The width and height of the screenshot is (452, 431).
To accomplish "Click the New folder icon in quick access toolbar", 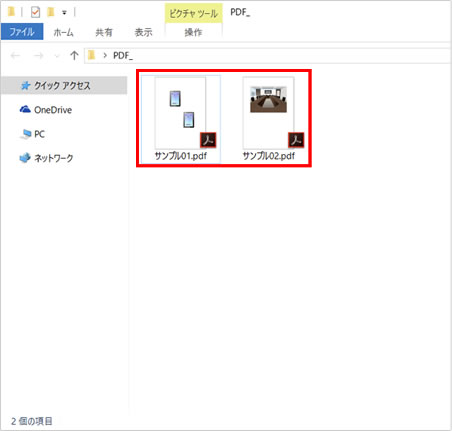I will point(51,12).
